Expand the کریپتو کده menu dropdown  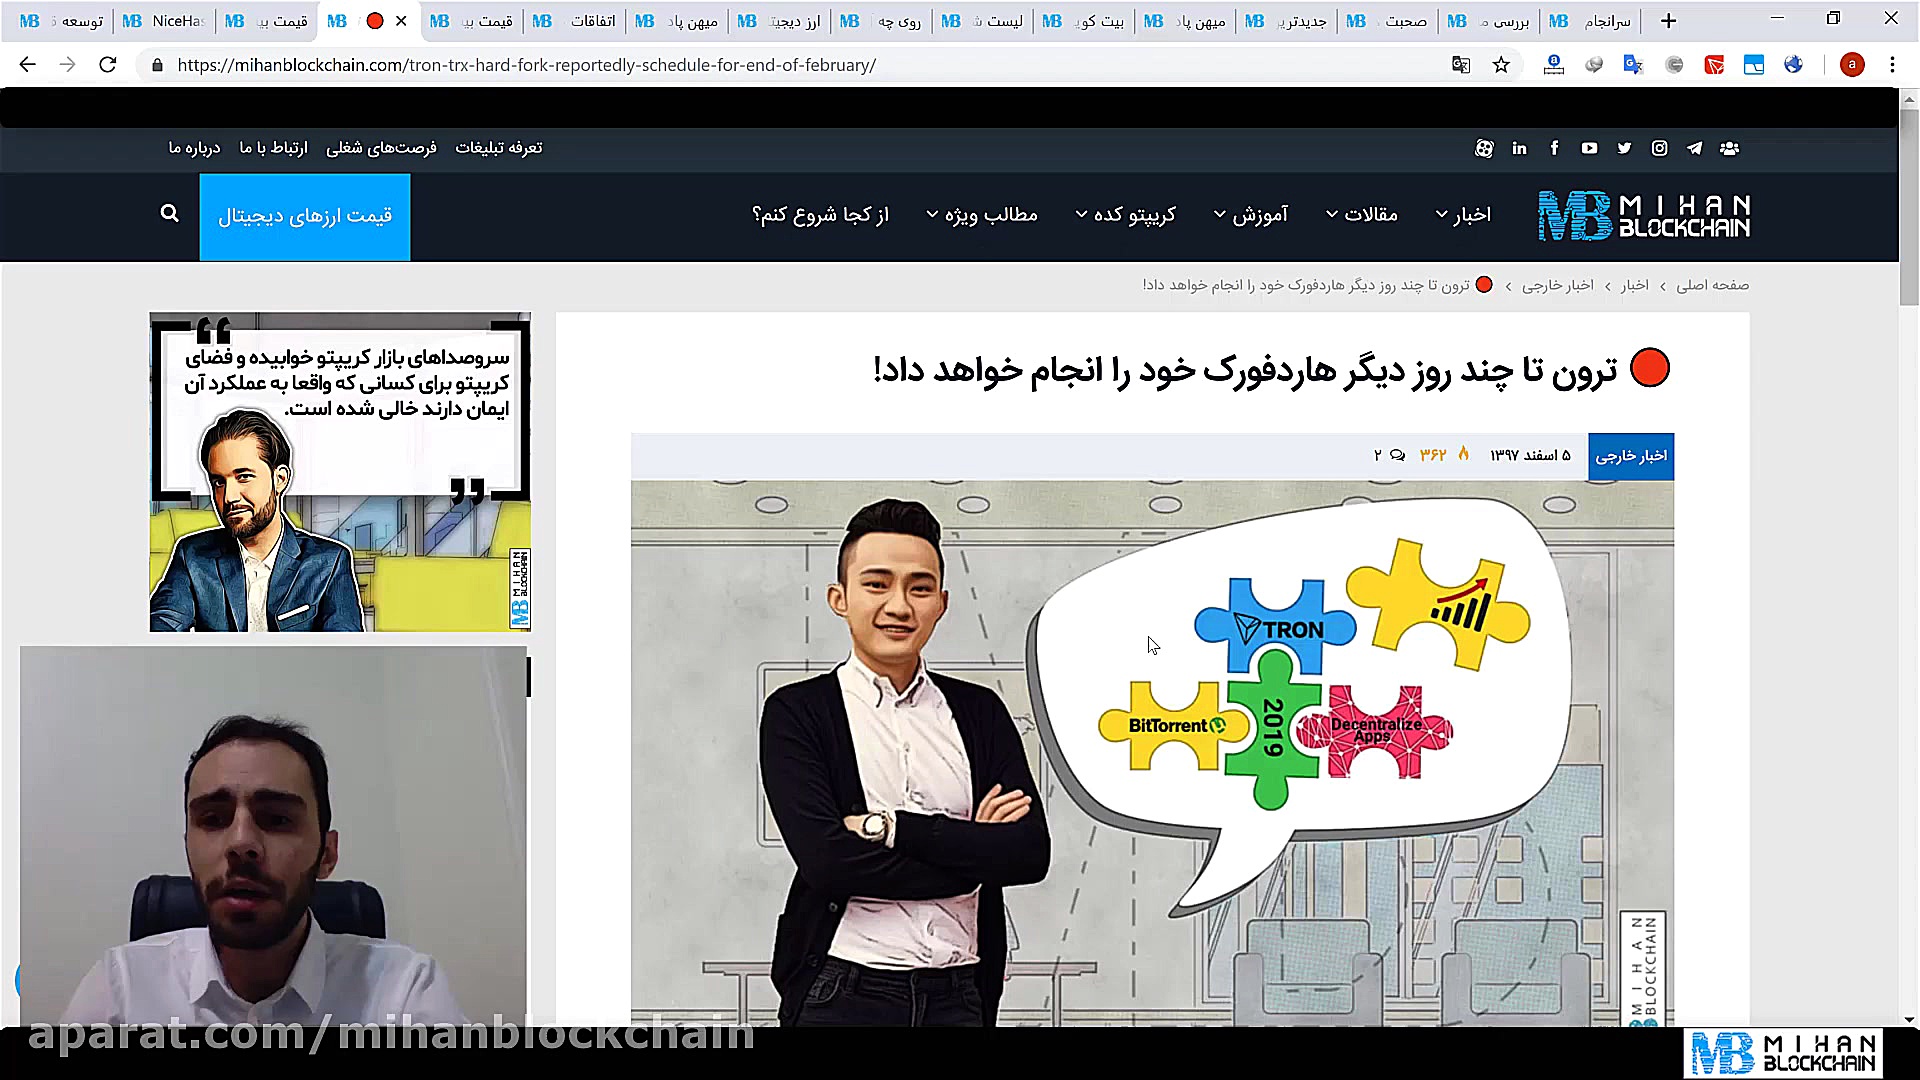(1125, 215)
